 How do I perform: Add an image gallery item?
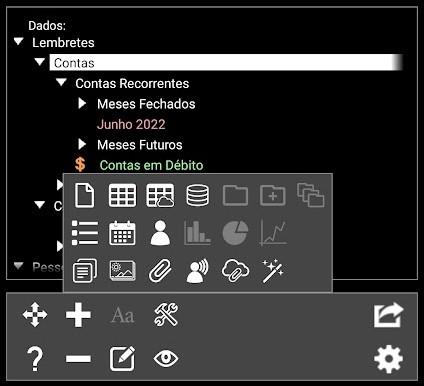(x=122, y=270)
